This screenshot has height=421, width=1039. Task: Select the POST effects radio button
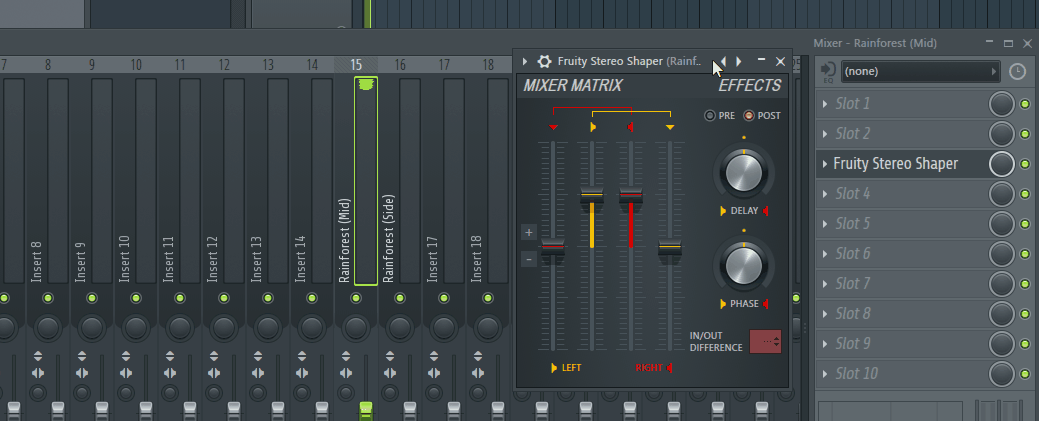[x=749, y=115]
